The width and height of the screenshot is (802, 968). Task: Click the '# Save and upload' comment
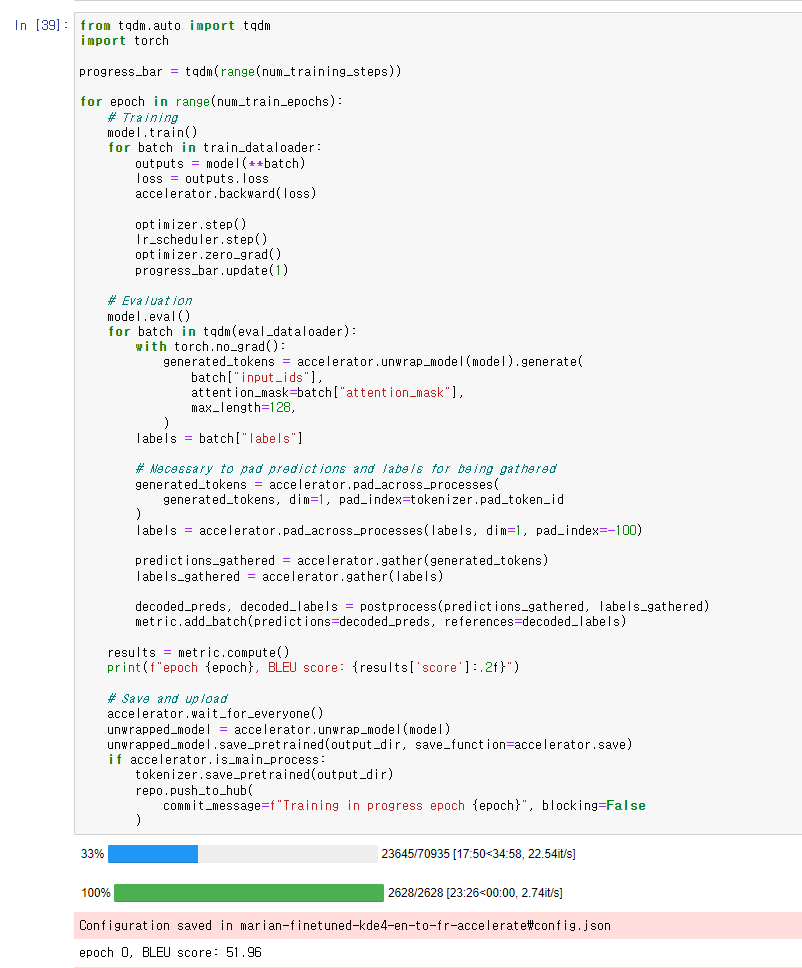(167, 698)
